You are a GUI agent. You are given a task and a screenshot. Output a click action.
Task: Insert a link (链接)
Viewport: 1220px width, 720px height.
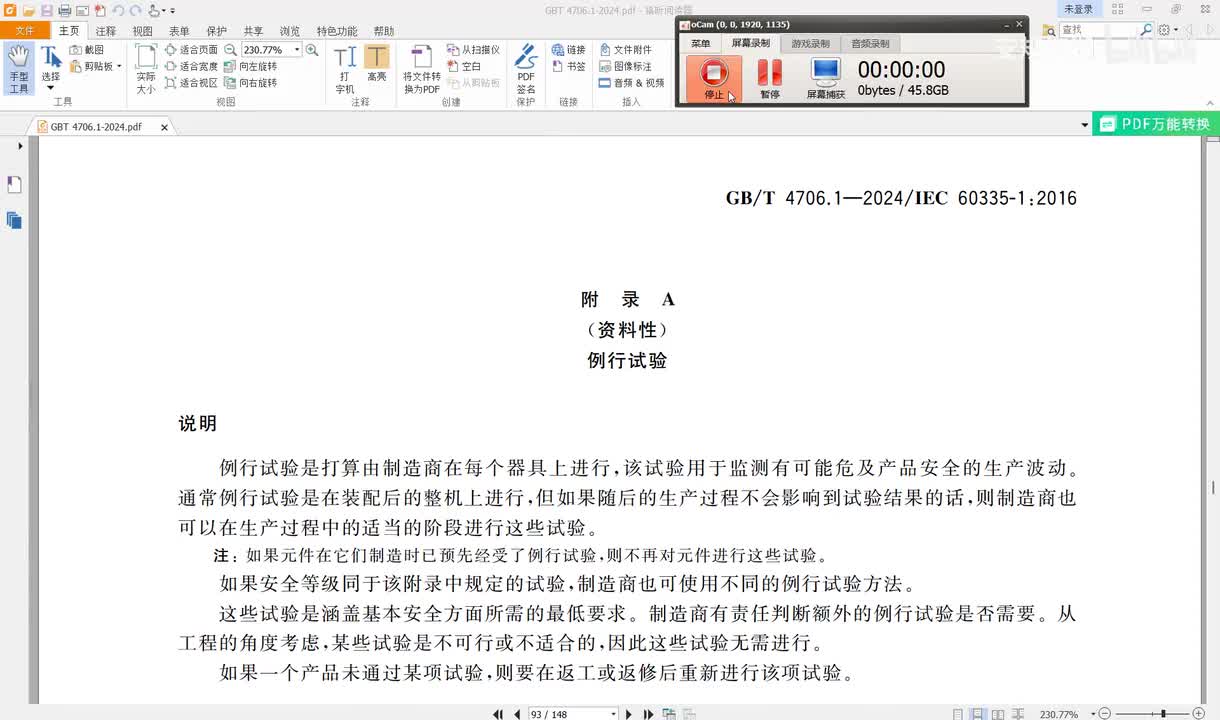pyautogui.click(x=568, y=50)
